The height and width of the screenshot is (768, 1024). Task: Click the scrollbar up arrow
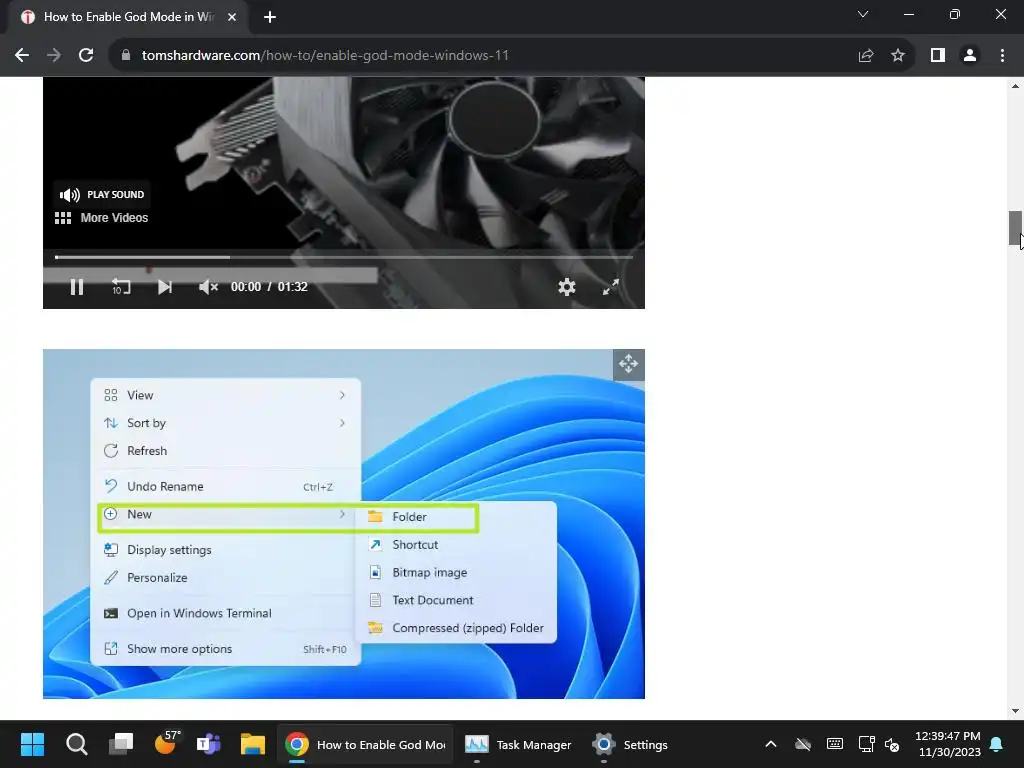coord(1015,86)
